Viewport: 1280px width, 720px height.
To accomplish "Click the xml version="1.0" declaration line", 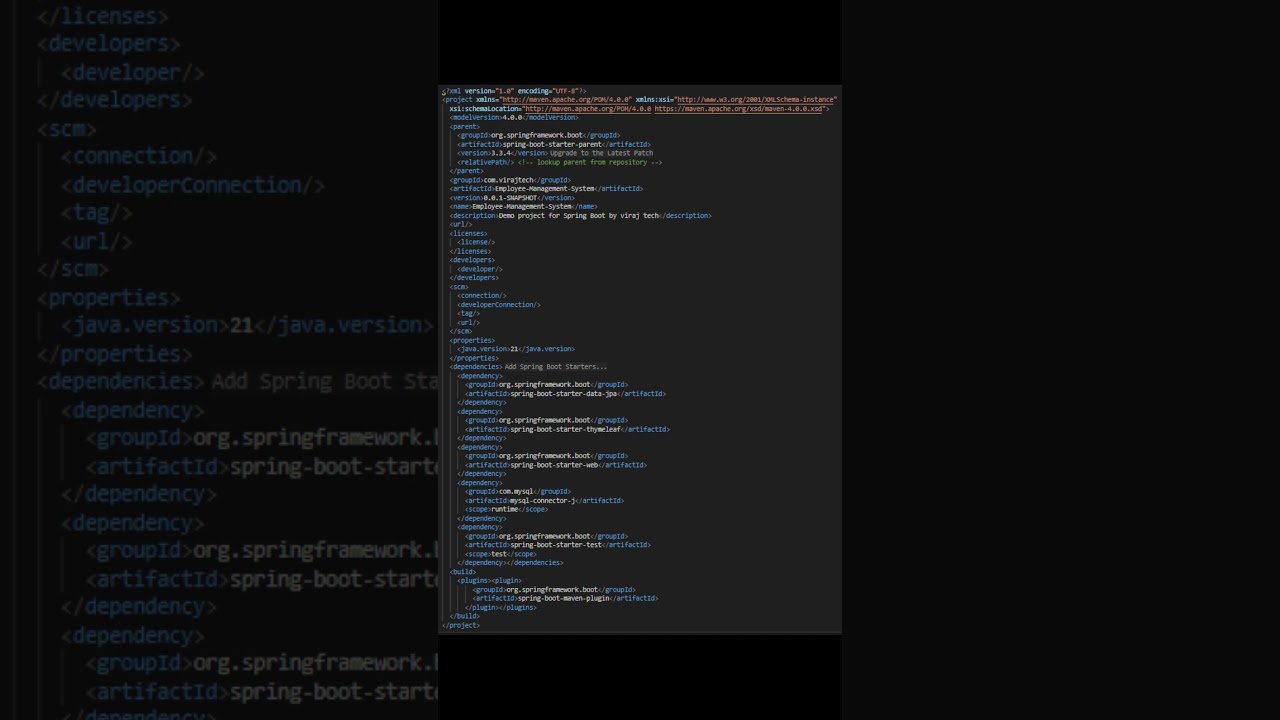I will point(515,91).
